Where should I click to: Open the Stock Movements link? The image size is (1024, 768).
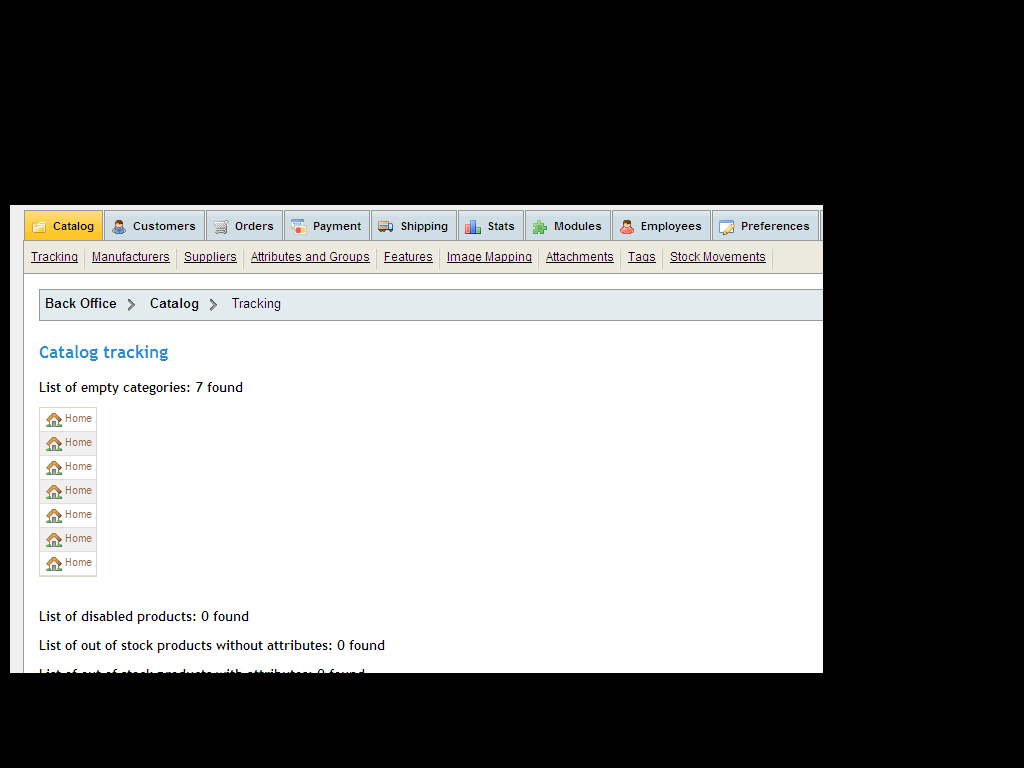coord(718,257)
